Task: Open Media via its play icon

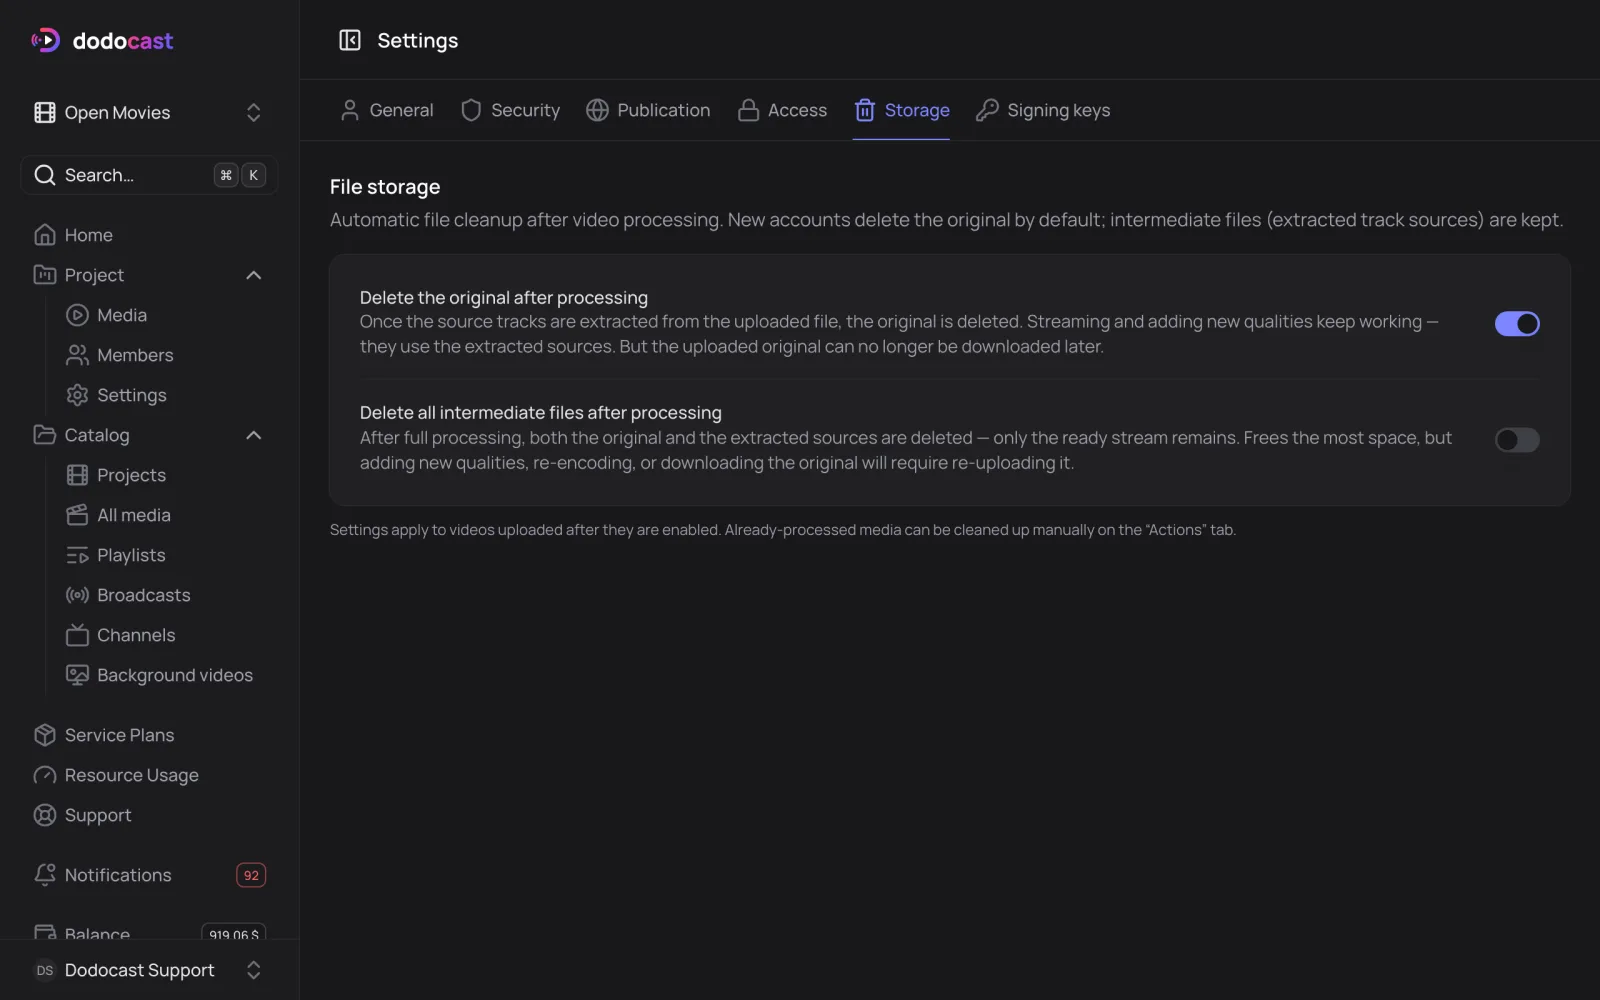Action: [x=77, y=315]
